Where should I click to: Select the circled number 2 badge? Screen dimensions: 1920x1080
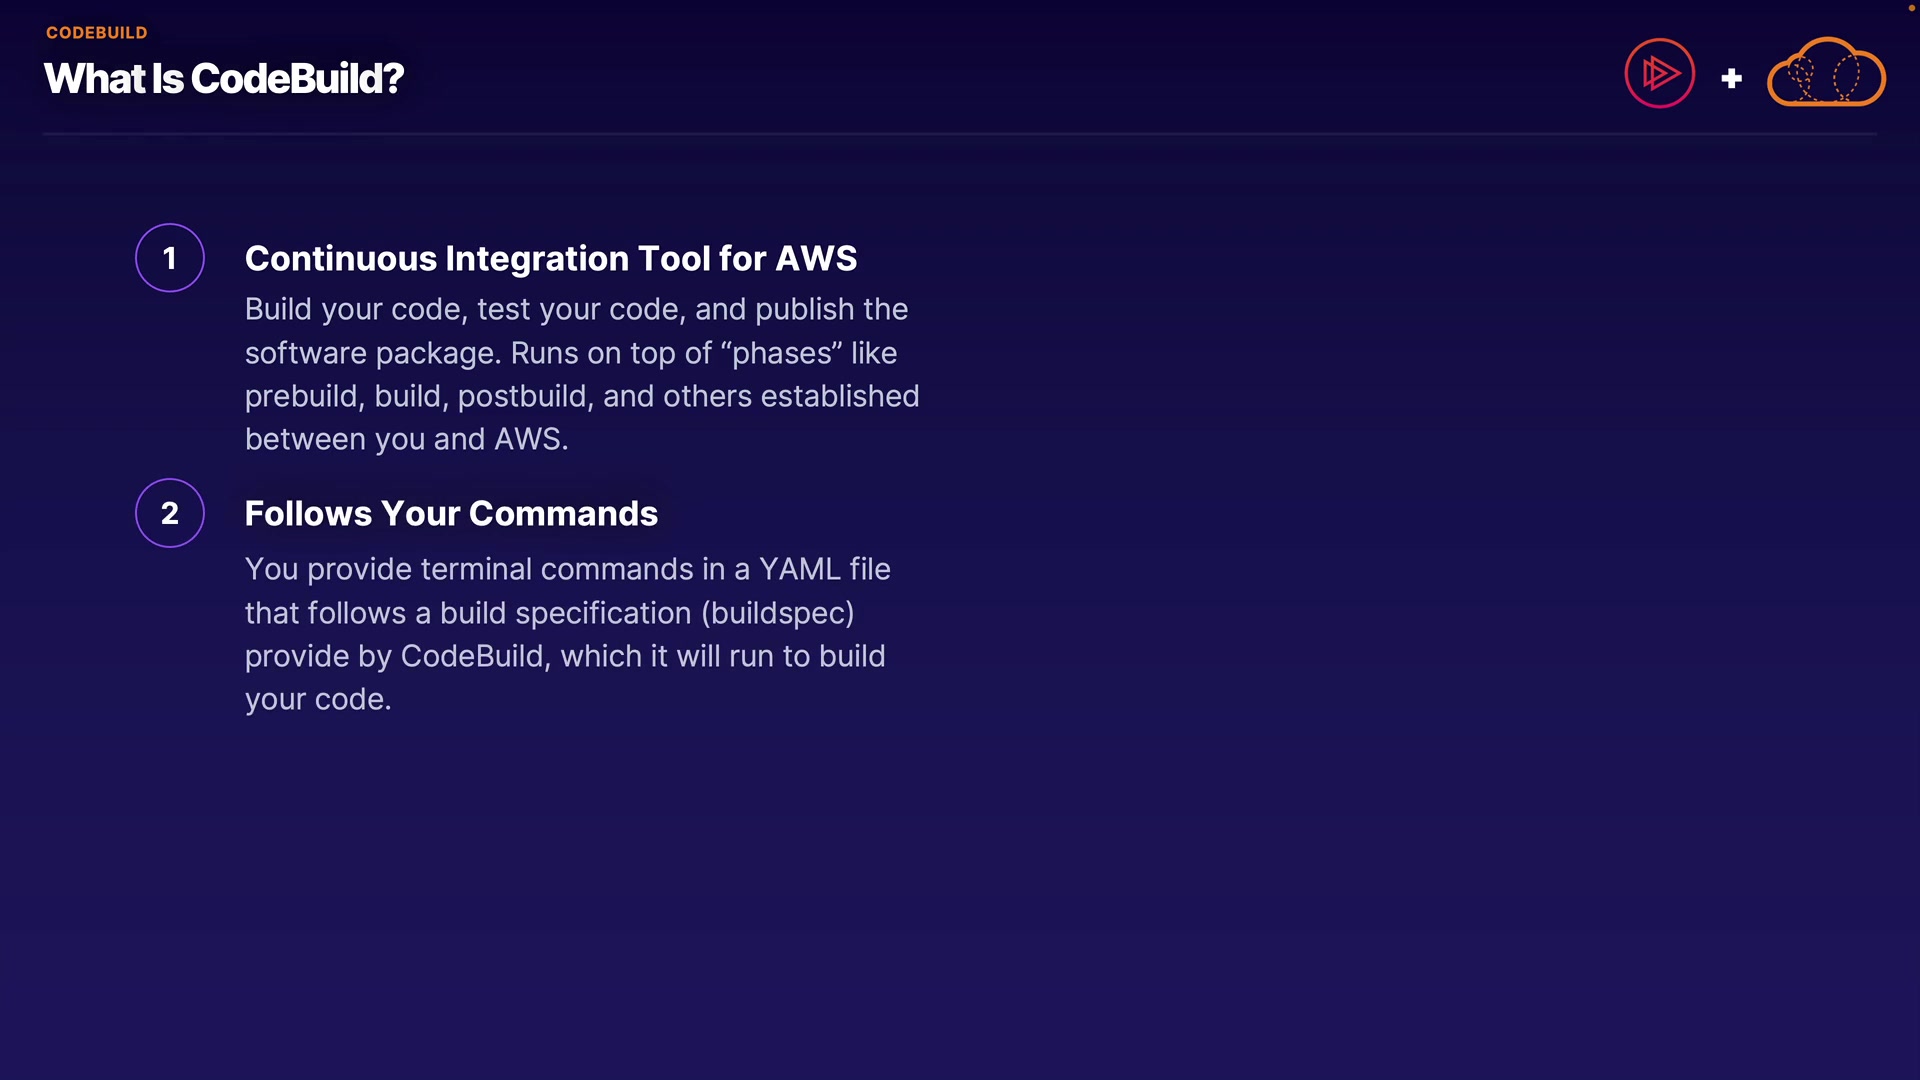coord(170,513)
